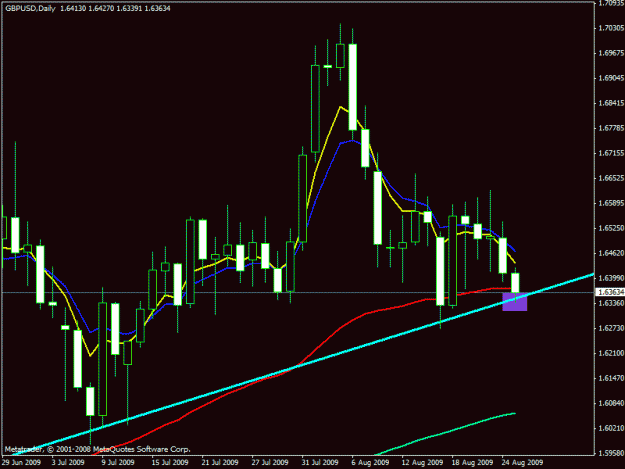Click the 1.67785 price axis label
Viewport: 625px width, 469px height.
(x=611, y=128)
